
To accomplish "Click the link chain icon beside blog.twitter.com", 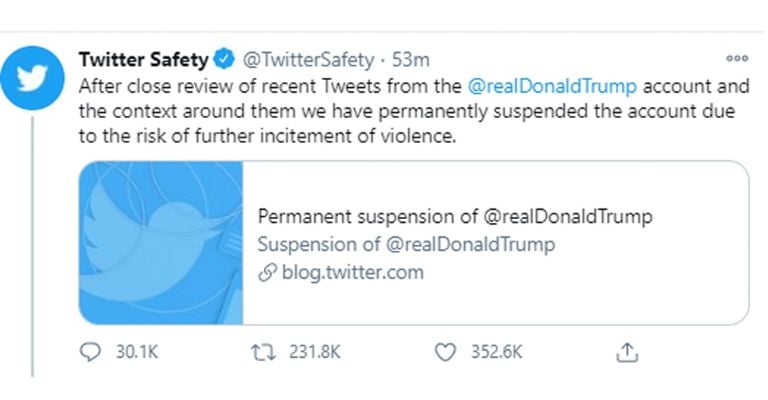I will pyautogui.click(x=267, y=272).
